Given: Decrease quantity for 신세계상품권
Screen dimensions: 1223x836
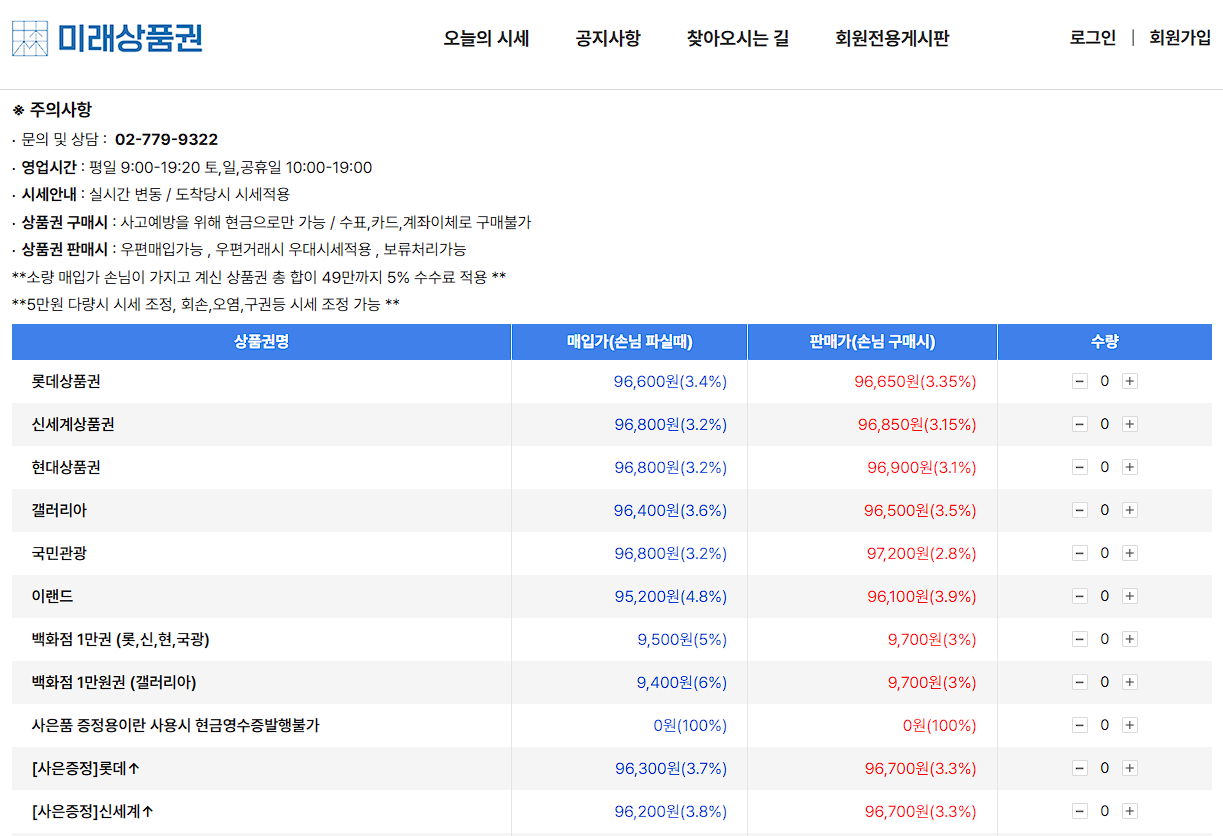Looking at the screenshot, I should click(1079, 424).
